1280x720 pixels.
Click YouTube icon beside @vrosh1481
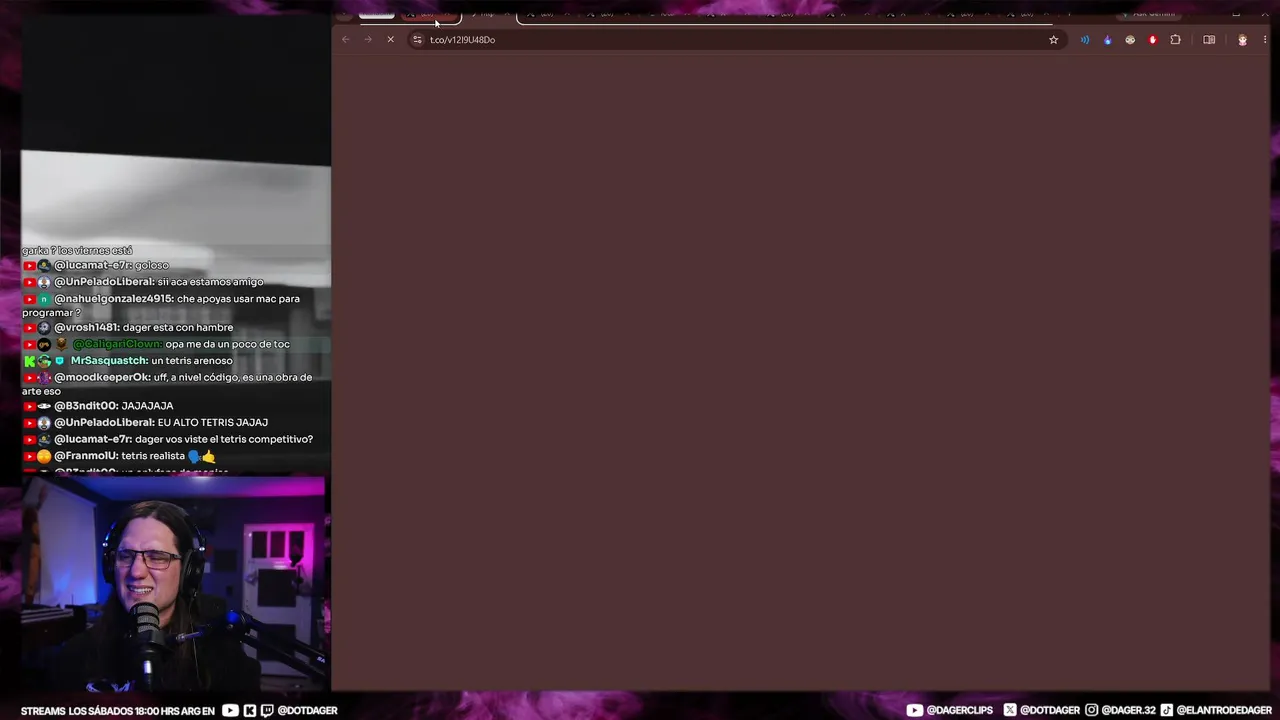[x=29, y=328]
